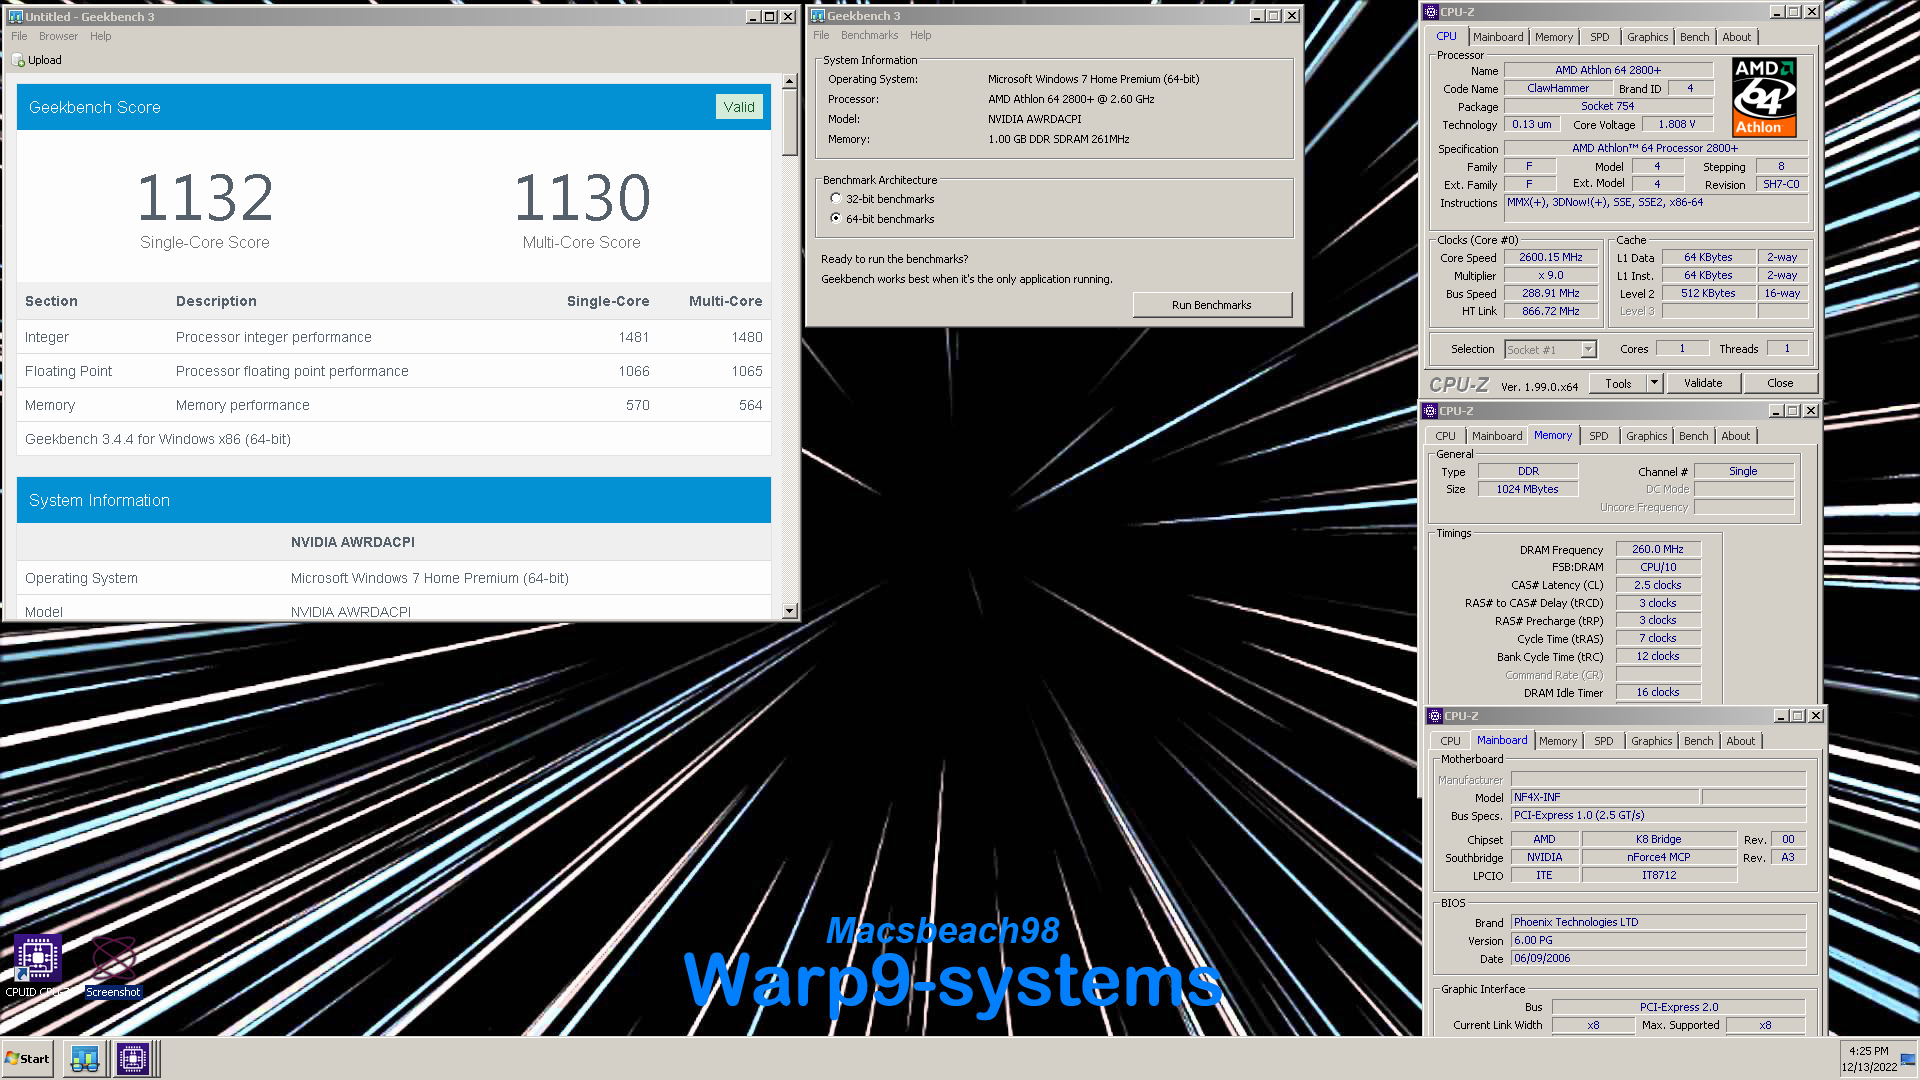Click the Validate button in CPU-Z

coord(1702,383)
